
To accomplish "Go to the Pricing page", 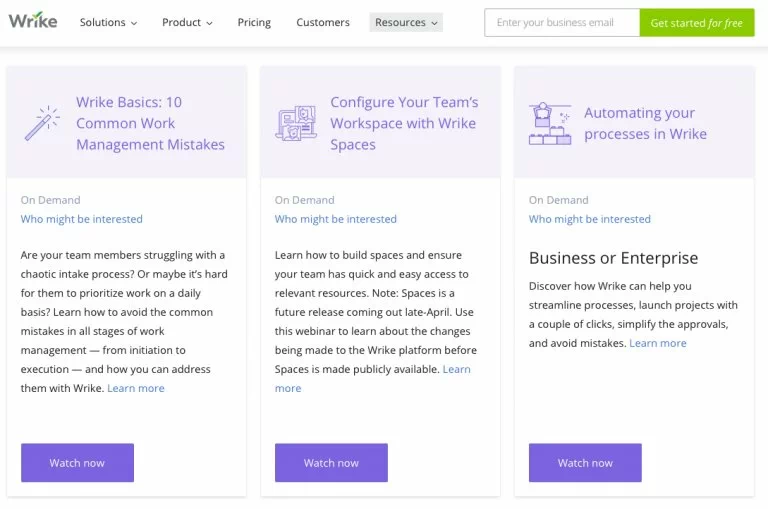I will [254, 22].
